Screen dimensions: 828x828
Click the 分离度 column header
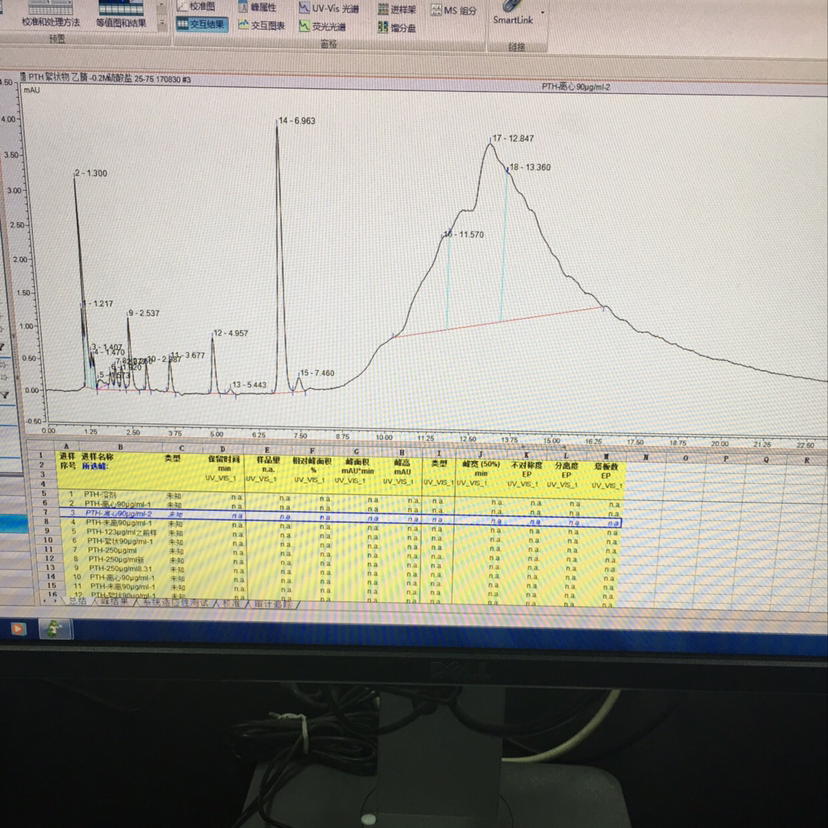(x=567, y=466)
